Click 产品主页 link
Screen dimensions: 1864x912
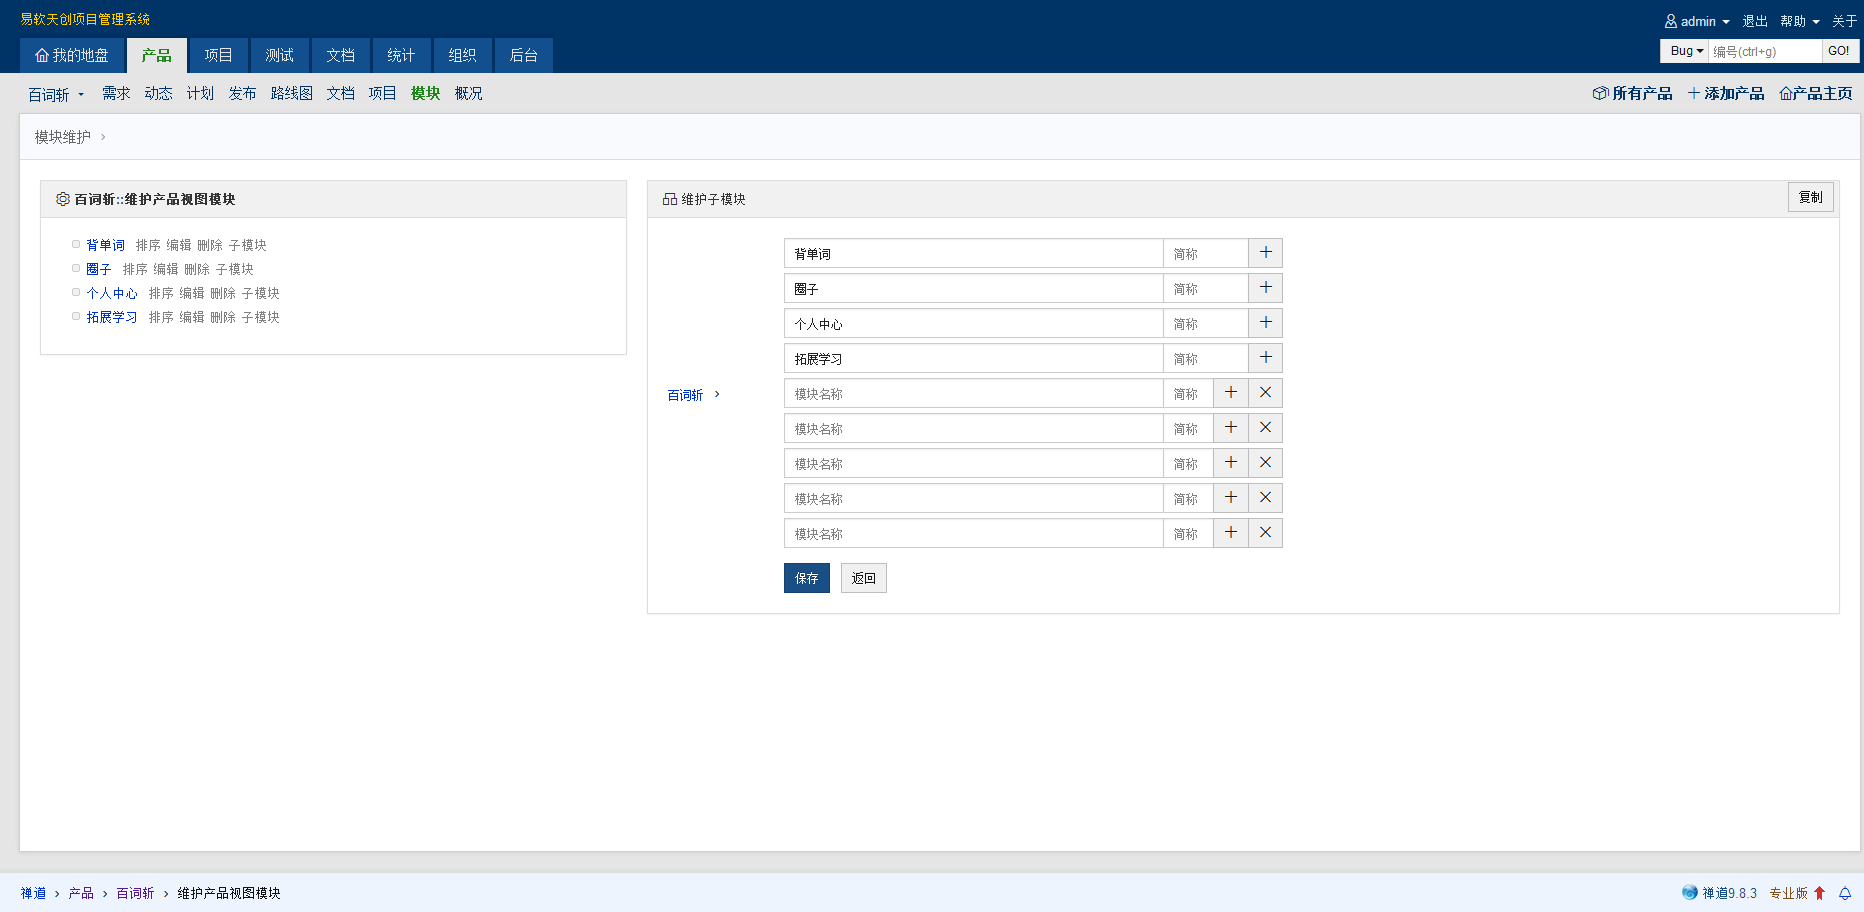tap(1816, 93)
